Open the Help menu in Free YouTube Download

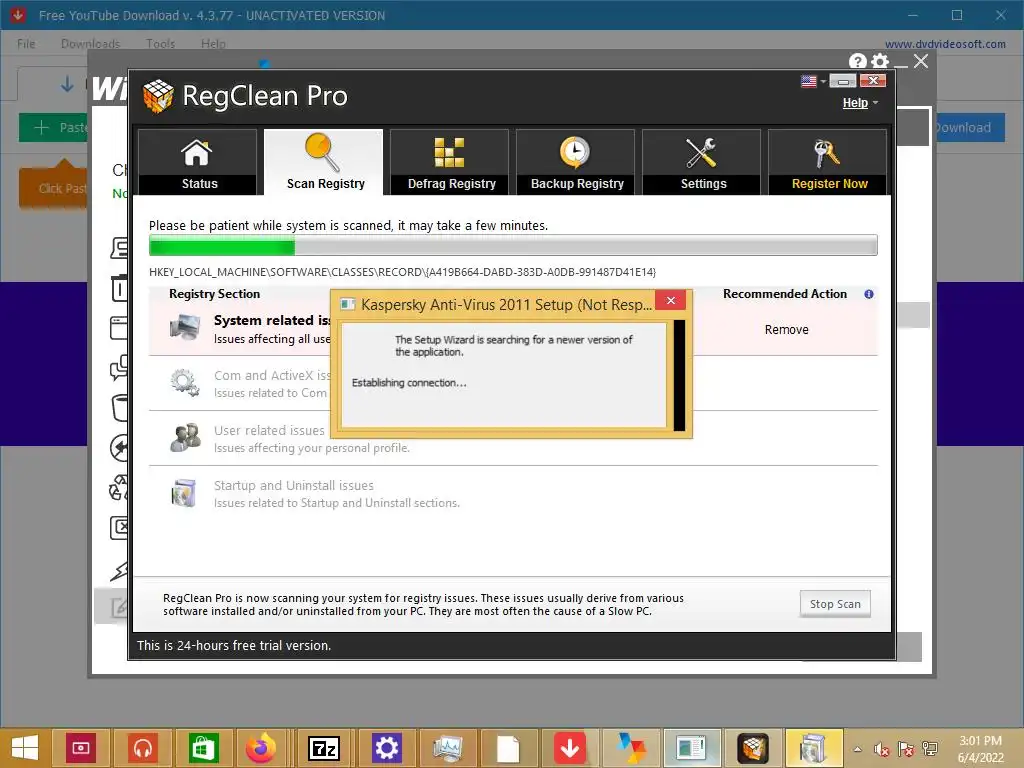click(214, 44)
